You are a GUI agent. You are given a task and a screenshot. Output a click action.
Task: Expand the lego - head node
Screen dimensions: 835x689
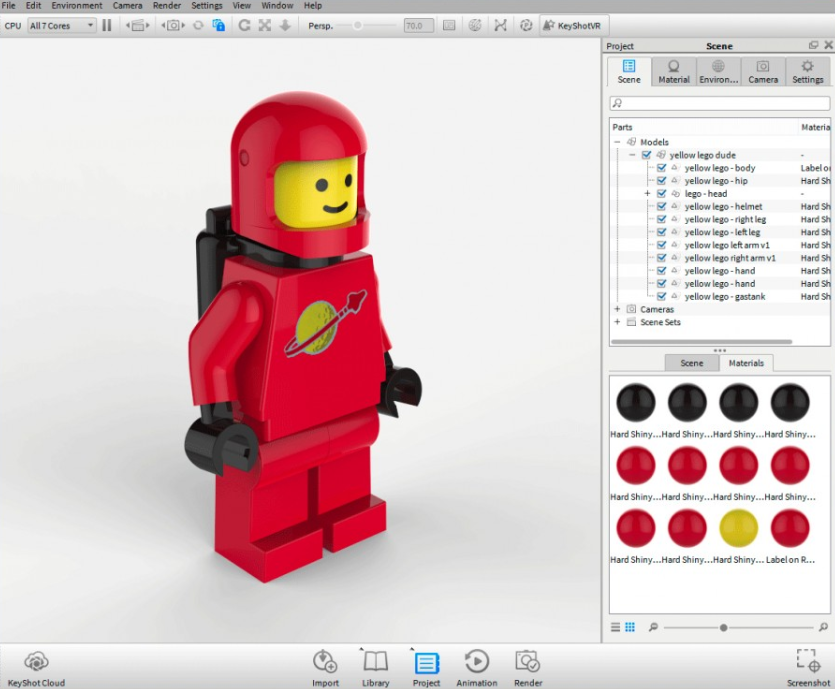coord(647,193)
